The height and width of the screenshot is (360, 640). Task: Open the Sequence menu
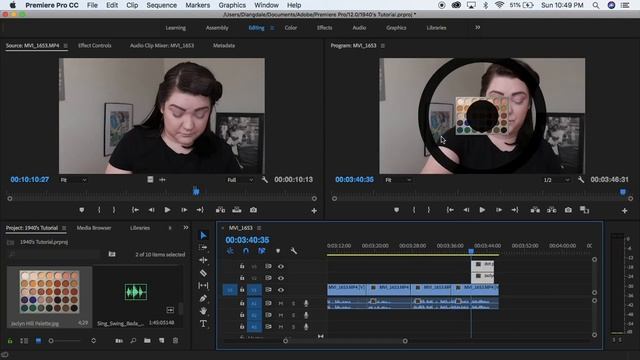[161, 5]
